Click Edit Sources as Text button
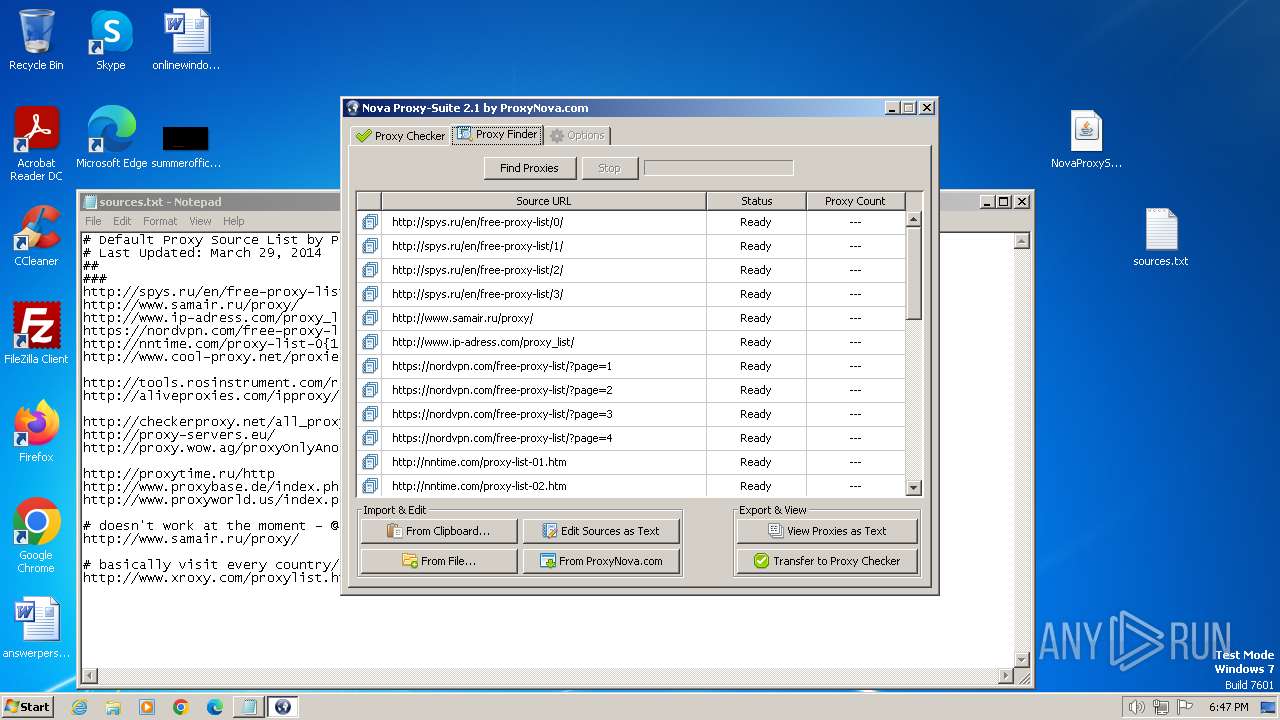Viewport: 1280px width, 720px height. click(601, 531)
